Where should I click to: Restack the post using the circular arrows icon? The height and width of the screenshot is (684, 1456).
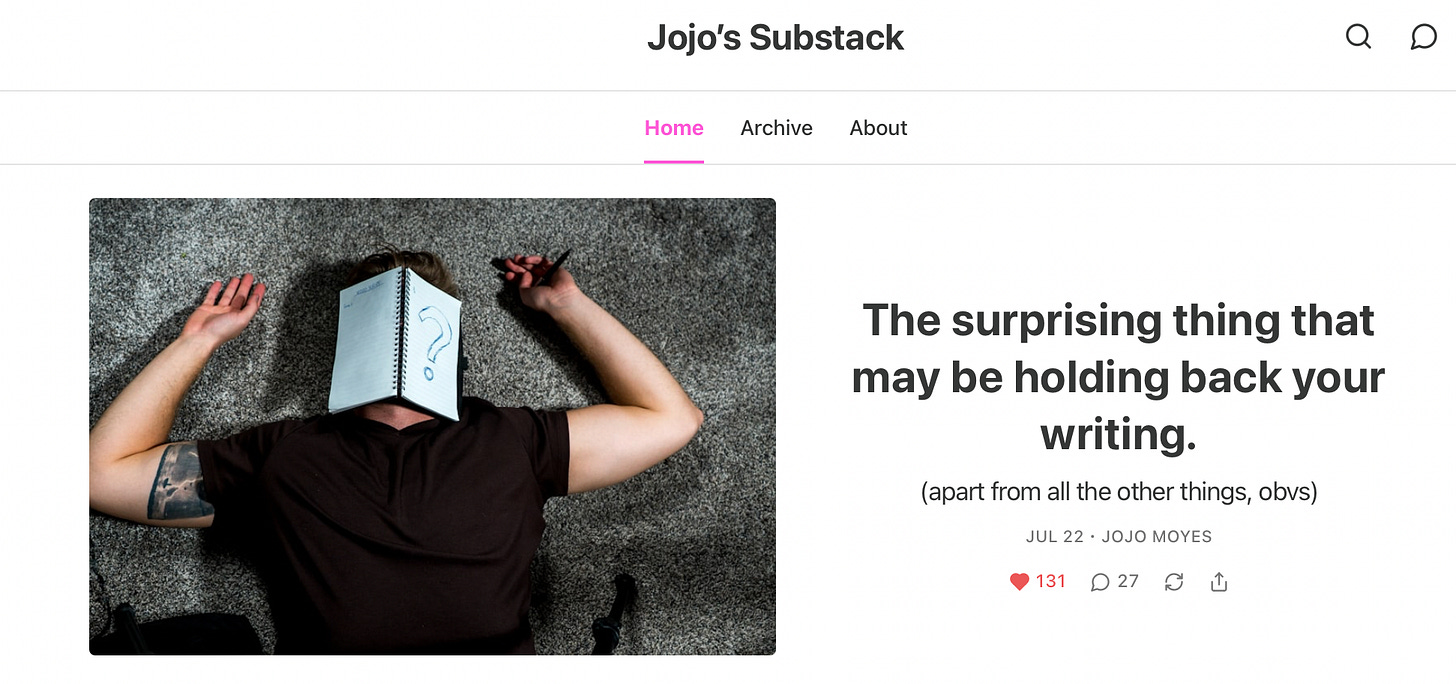(1174, 582)
